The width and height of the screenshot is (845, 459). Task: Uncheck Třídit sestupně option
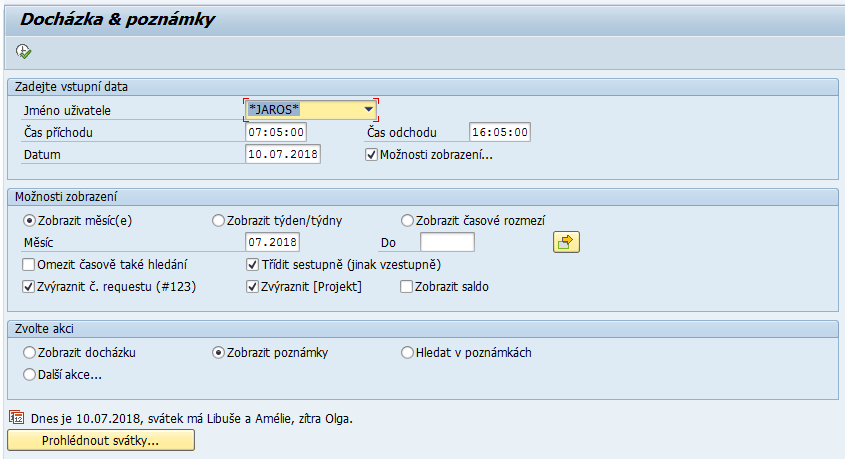pyautogui.click(x=254, y=265)
